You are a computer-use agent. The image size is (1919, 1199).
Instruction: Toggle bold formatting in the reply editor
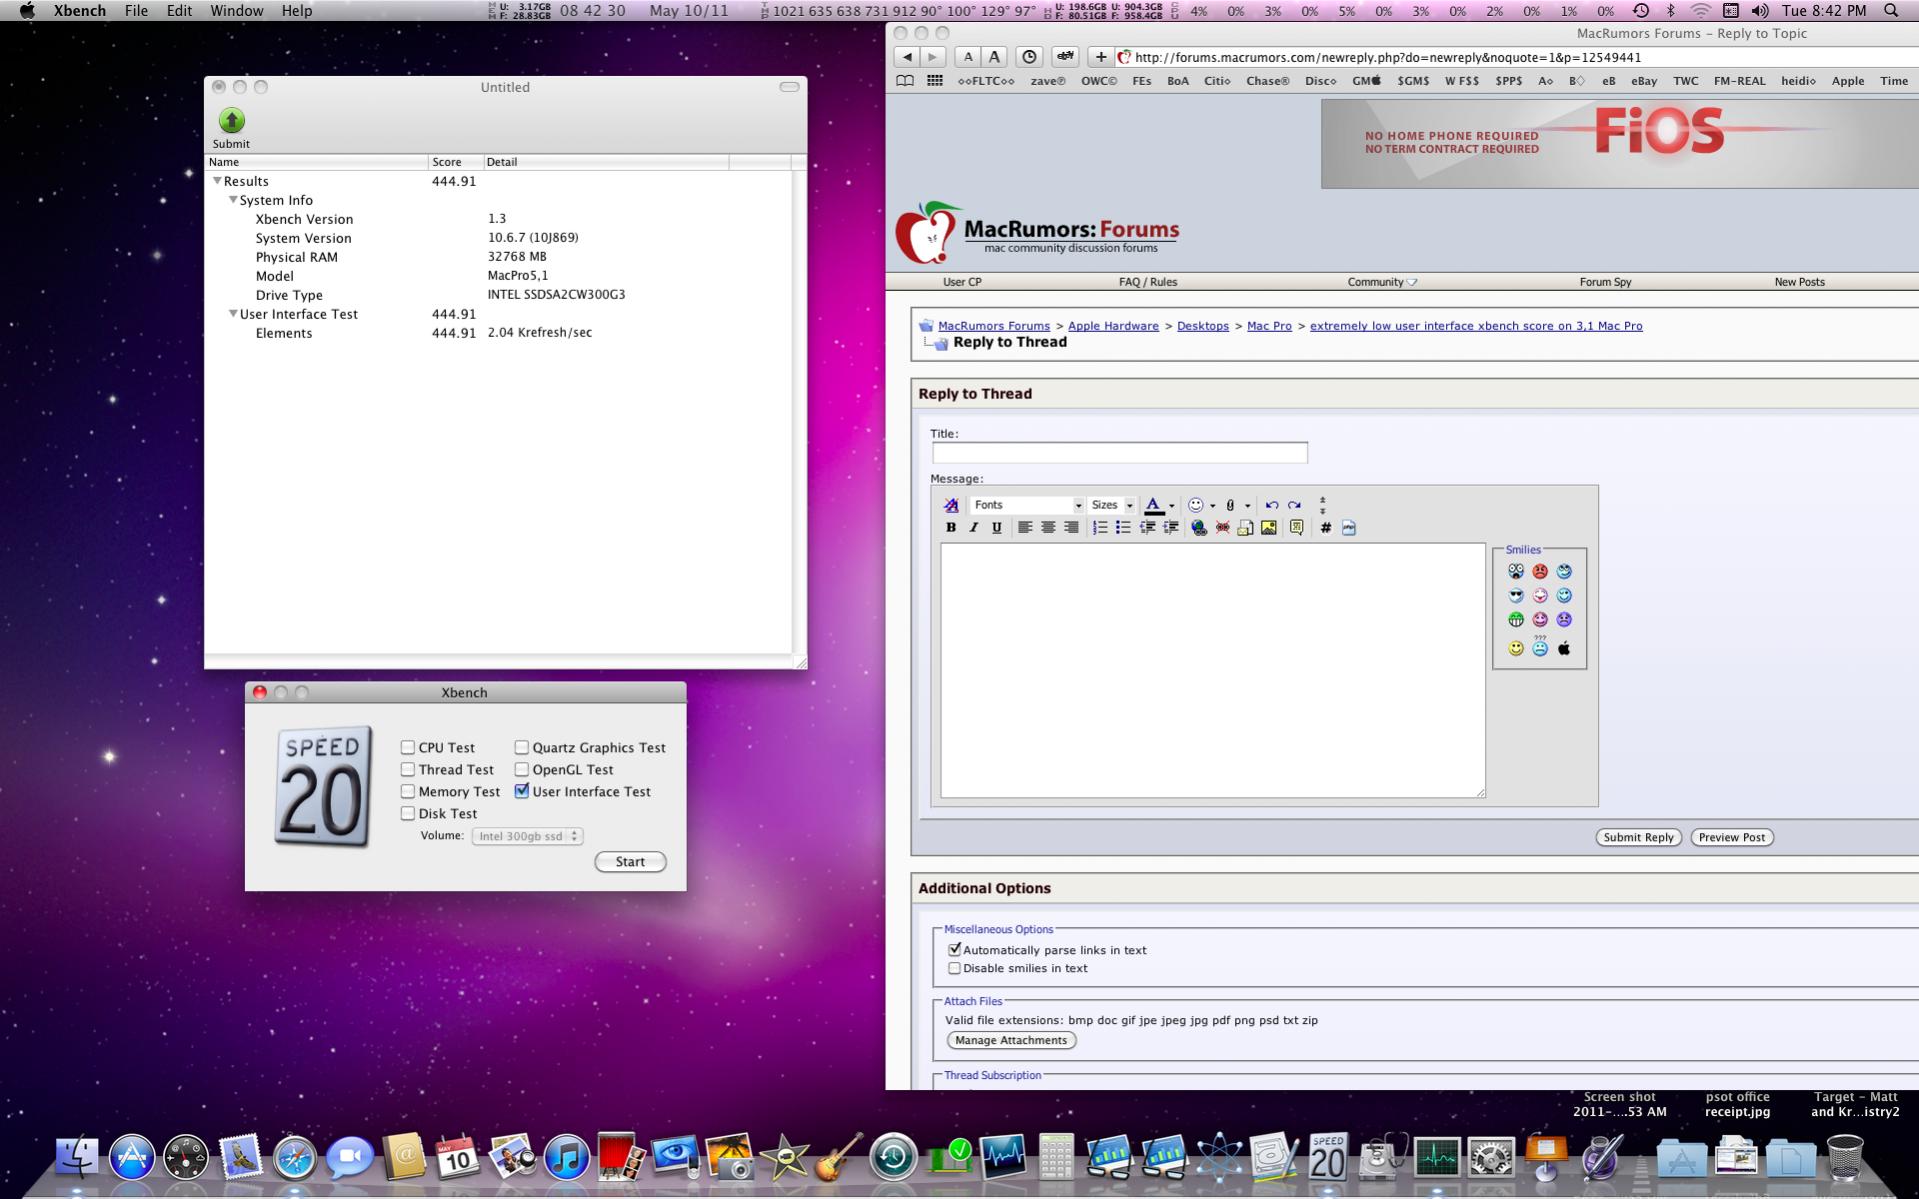(x=951, y=527)
